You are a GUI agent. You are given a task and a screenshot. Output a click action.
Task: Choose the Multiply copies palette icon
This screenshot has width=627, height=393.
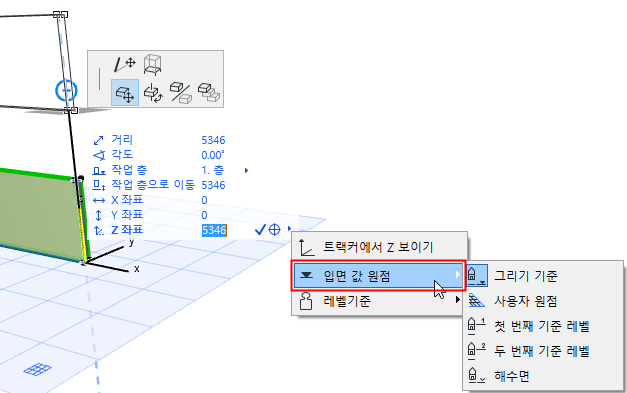[x=209, y=93]
